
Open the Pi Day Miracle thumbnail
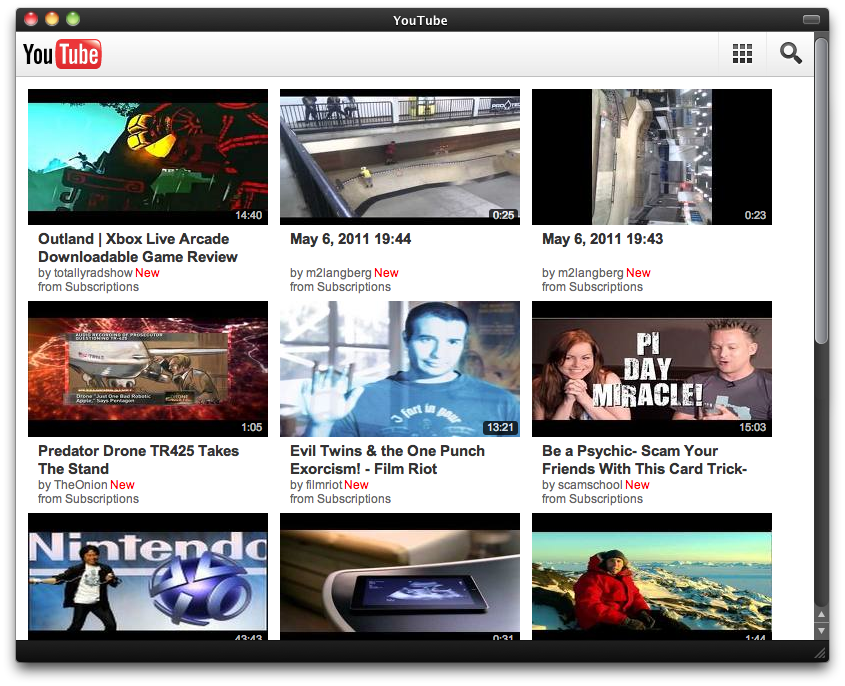[652, 369]
